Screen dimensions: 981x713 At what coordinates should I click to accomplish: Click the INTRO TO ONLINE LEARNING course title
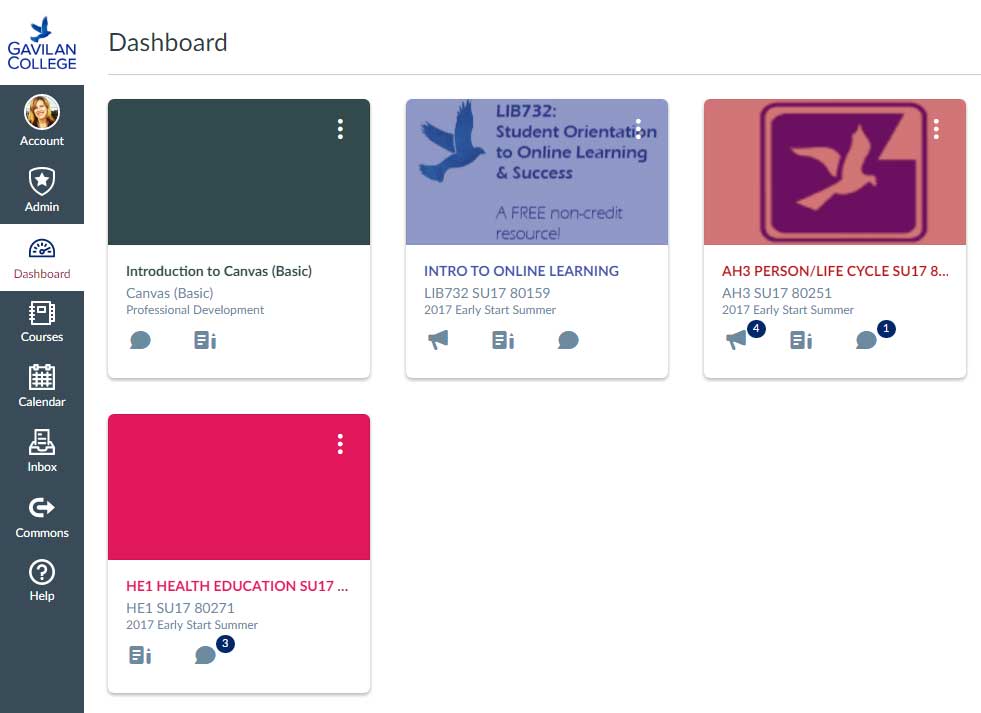point(521,271)
